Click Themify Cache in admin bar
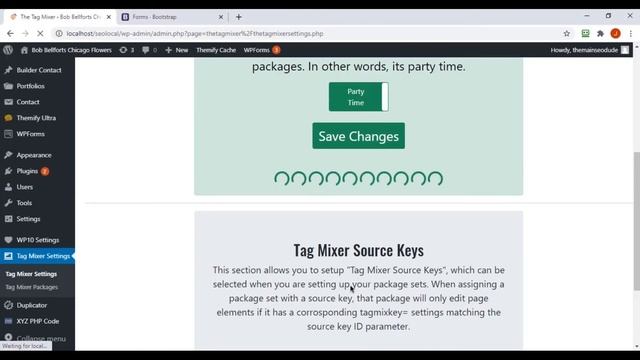 click(216, 50)
